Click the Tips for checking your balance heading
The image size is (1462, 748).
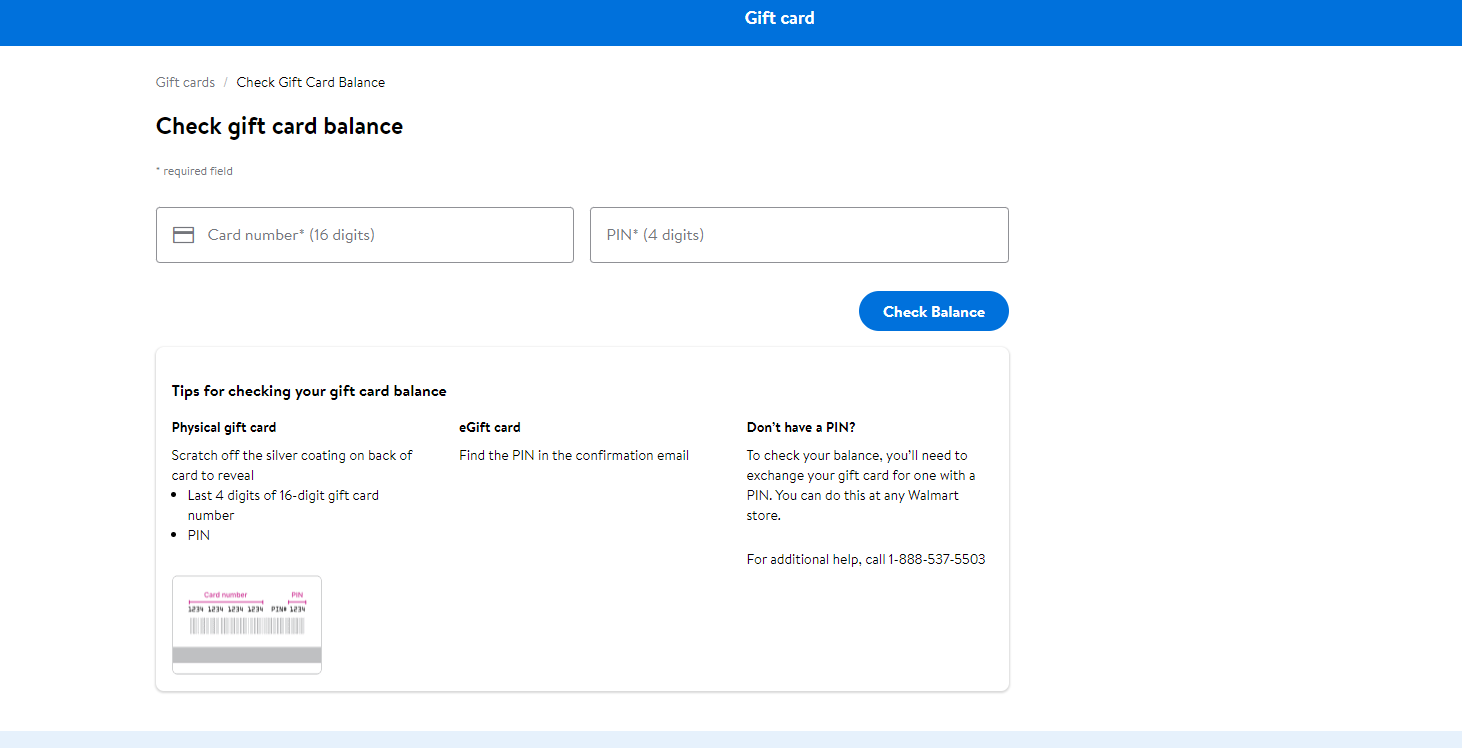click(309, 391)
